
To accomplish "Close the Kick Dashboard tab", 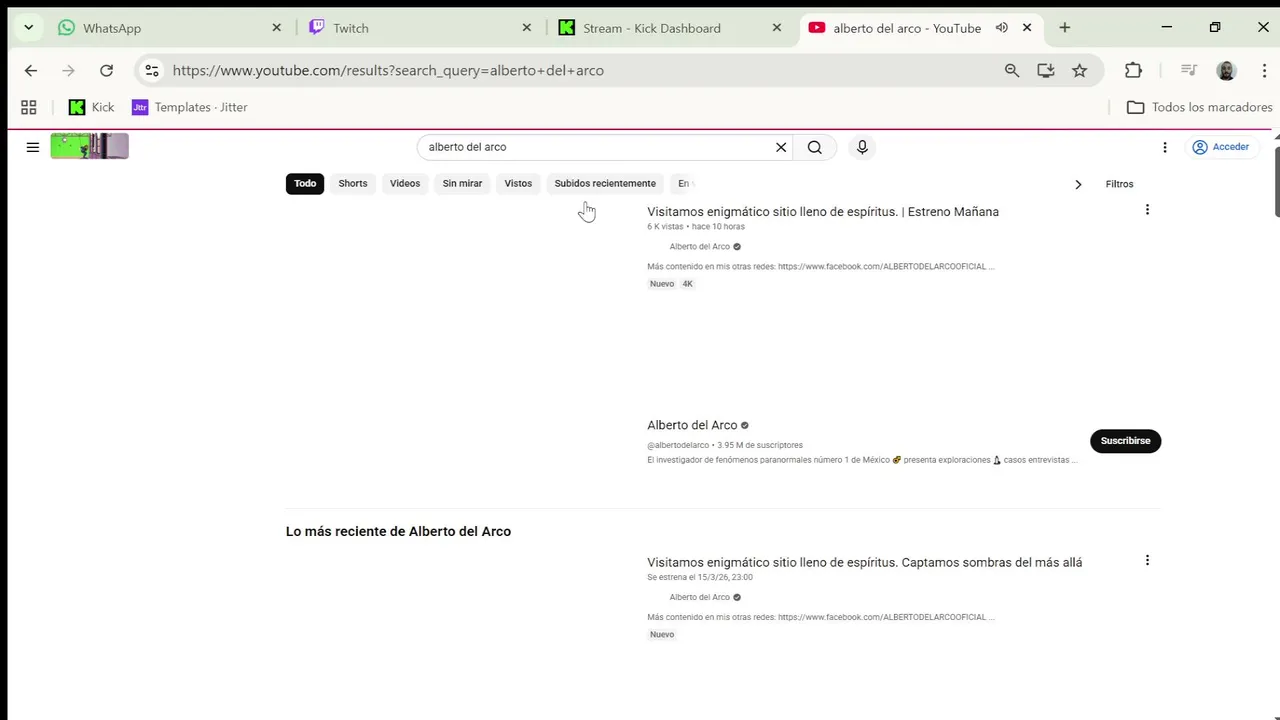I will point(777,28).
